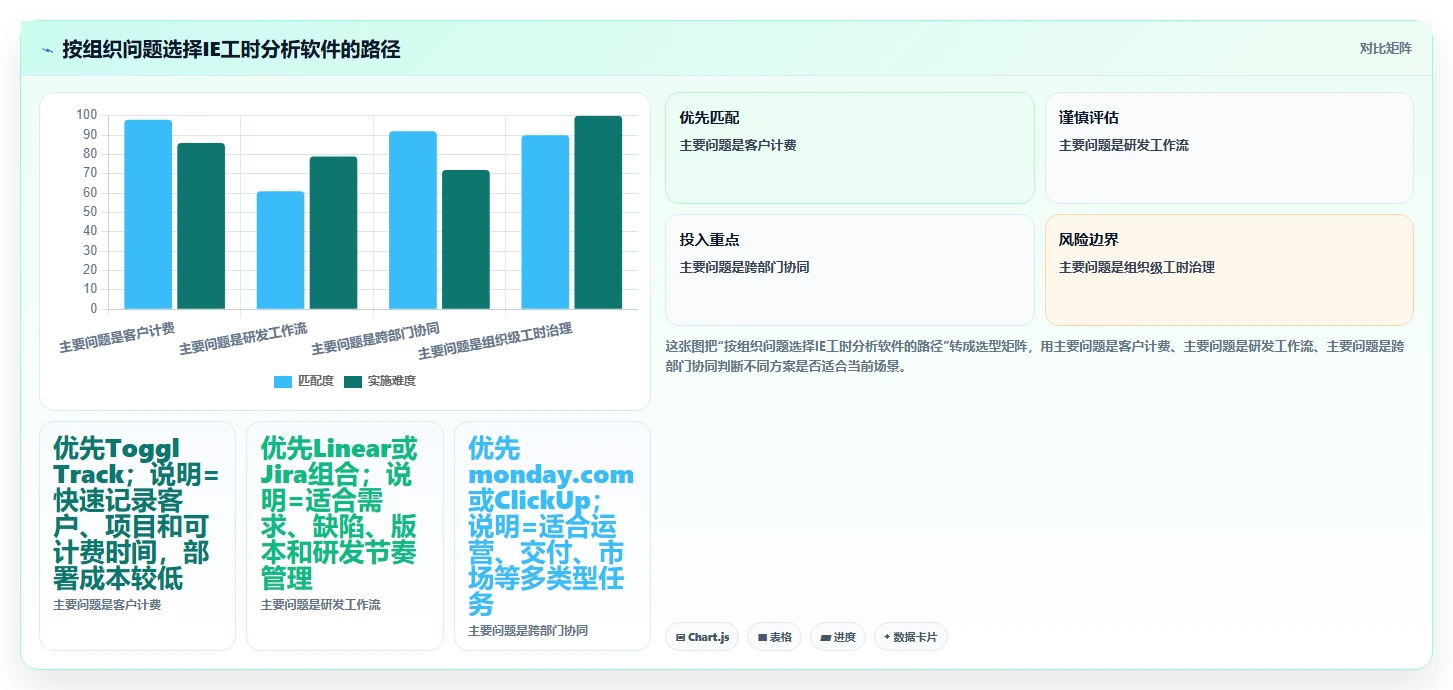Viewport: 1453px width, 690px height.
Task: Click the light blue 匹配度 legend swatch
Action: pos(283,381)
